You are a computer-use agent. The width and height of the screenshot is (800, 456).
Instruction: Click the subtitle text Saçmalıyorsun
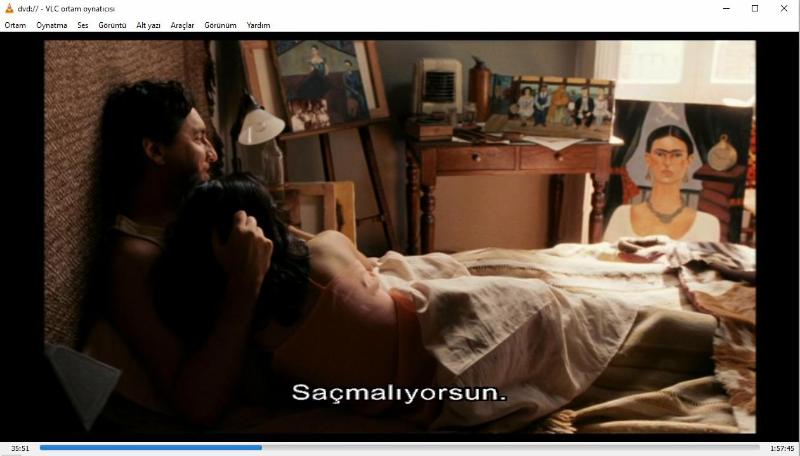[400, 392]
